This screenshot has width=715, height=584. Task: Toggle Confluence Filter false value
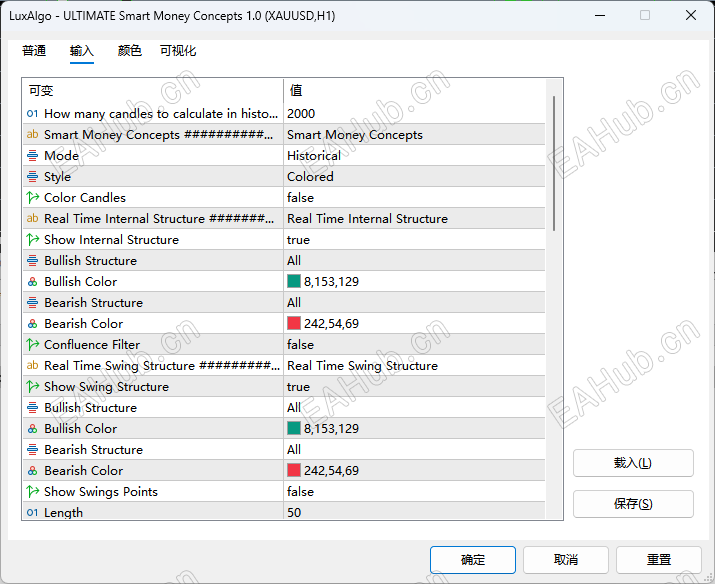point(414,345)
